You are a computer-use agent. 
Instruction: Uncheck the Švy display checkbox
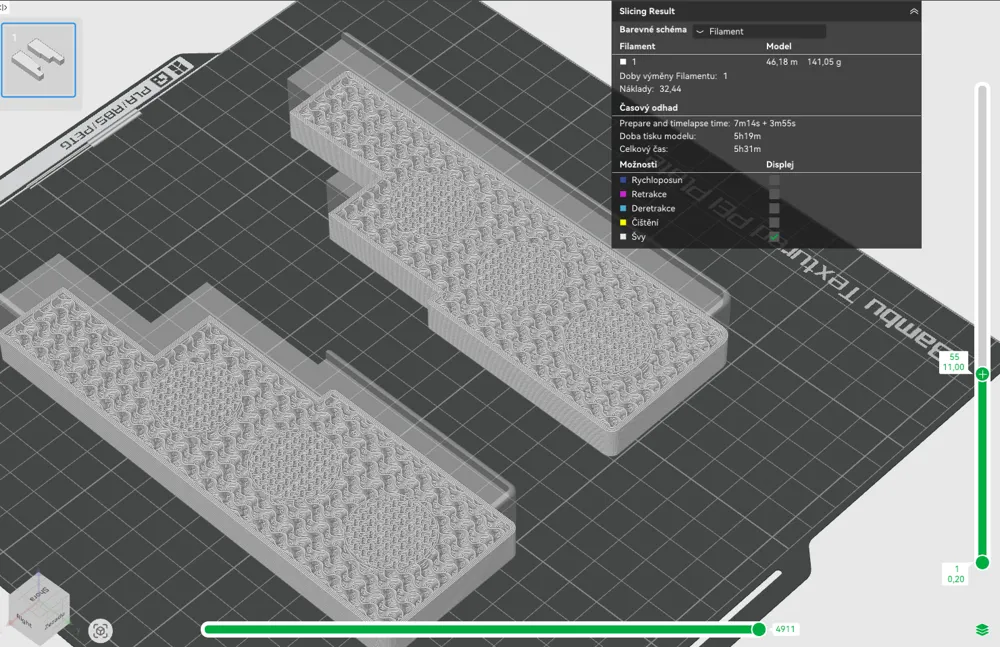click(774, 237)
